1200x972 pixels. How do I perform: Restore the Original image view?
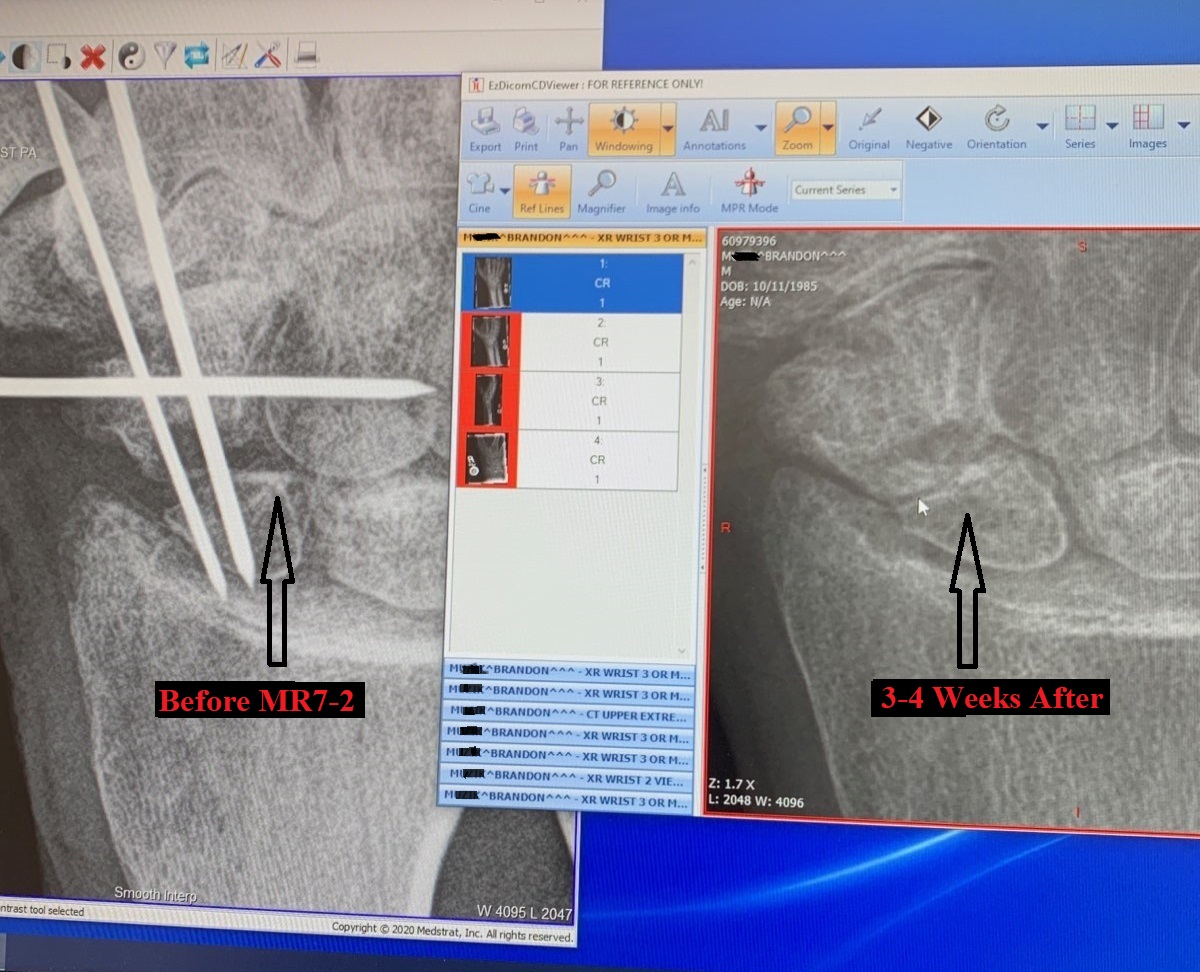[869, 130]
